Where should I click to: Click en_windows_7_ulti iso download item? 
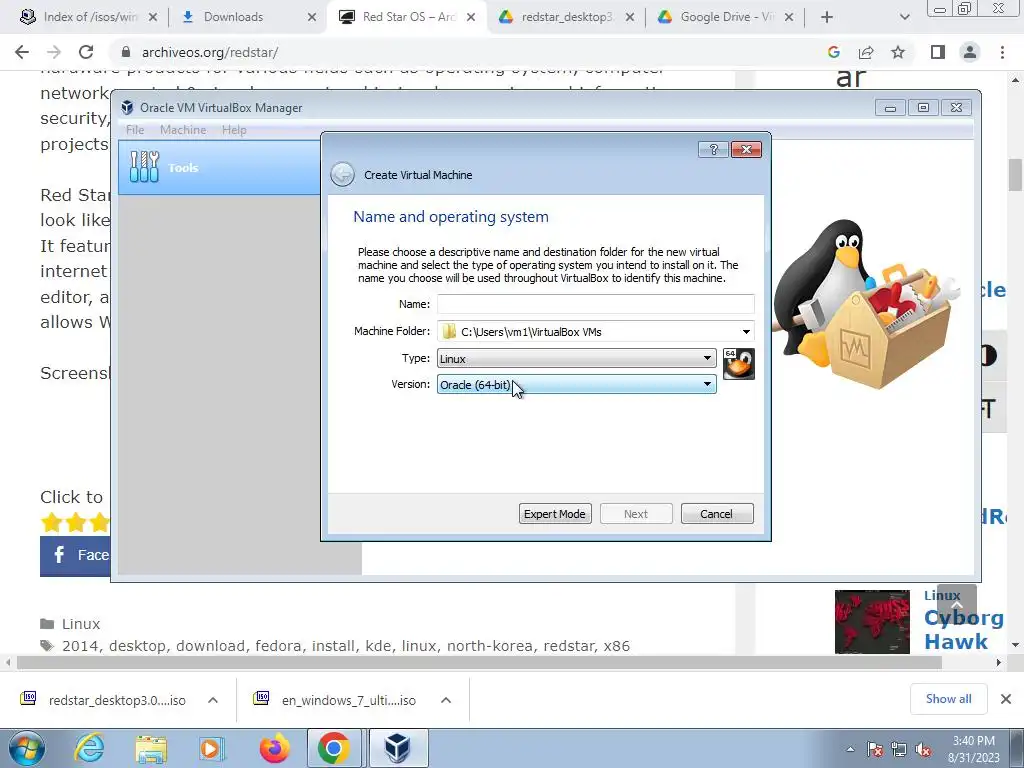pyautogui.click(x=334, y=700)
